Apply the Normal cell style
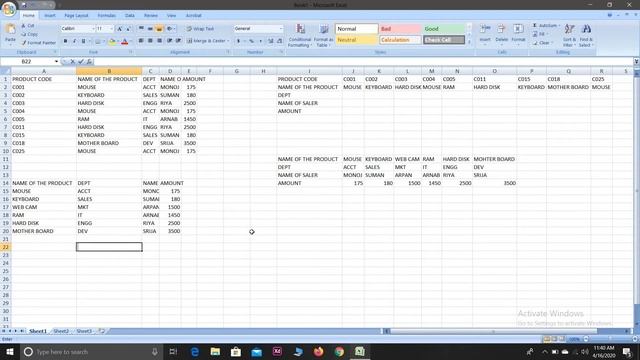This screenshot has width=640, height=360. point(357,29)
